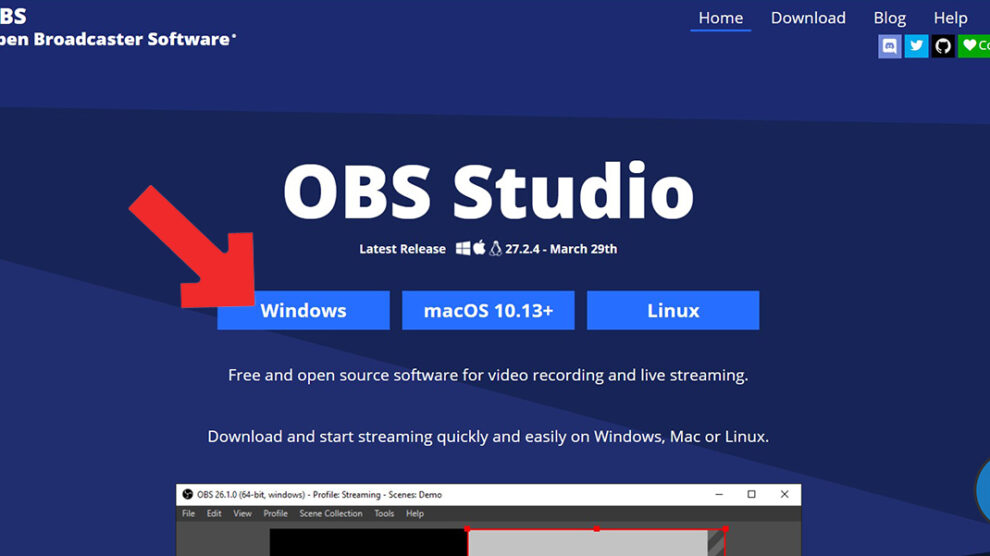
Task: Open the Blog nav page
Action: tap(890, 18)
